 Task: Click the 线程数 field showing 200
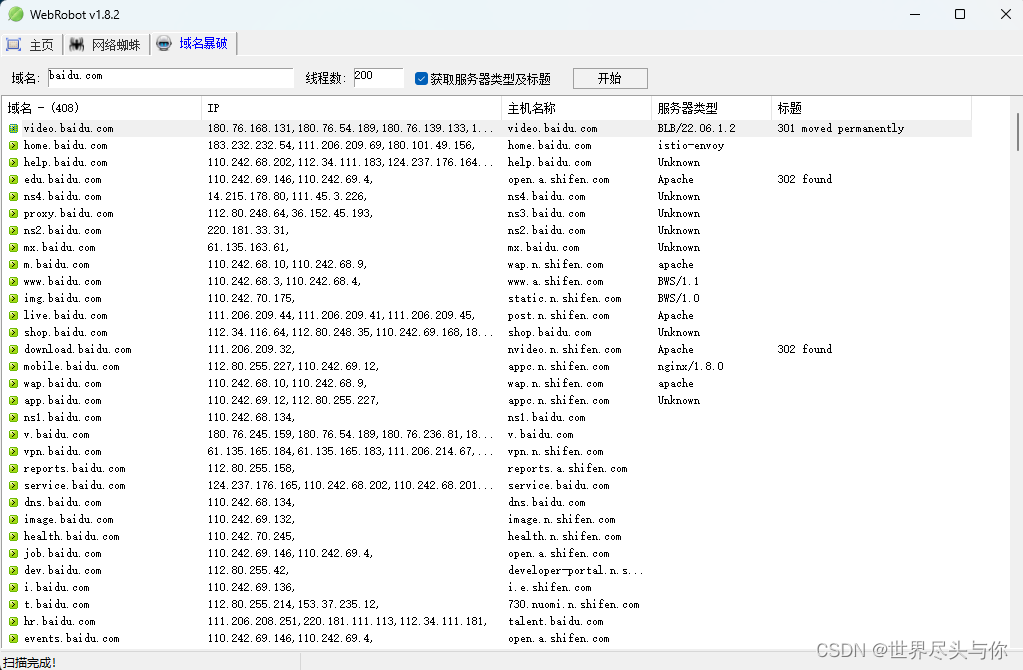point(378,78)
